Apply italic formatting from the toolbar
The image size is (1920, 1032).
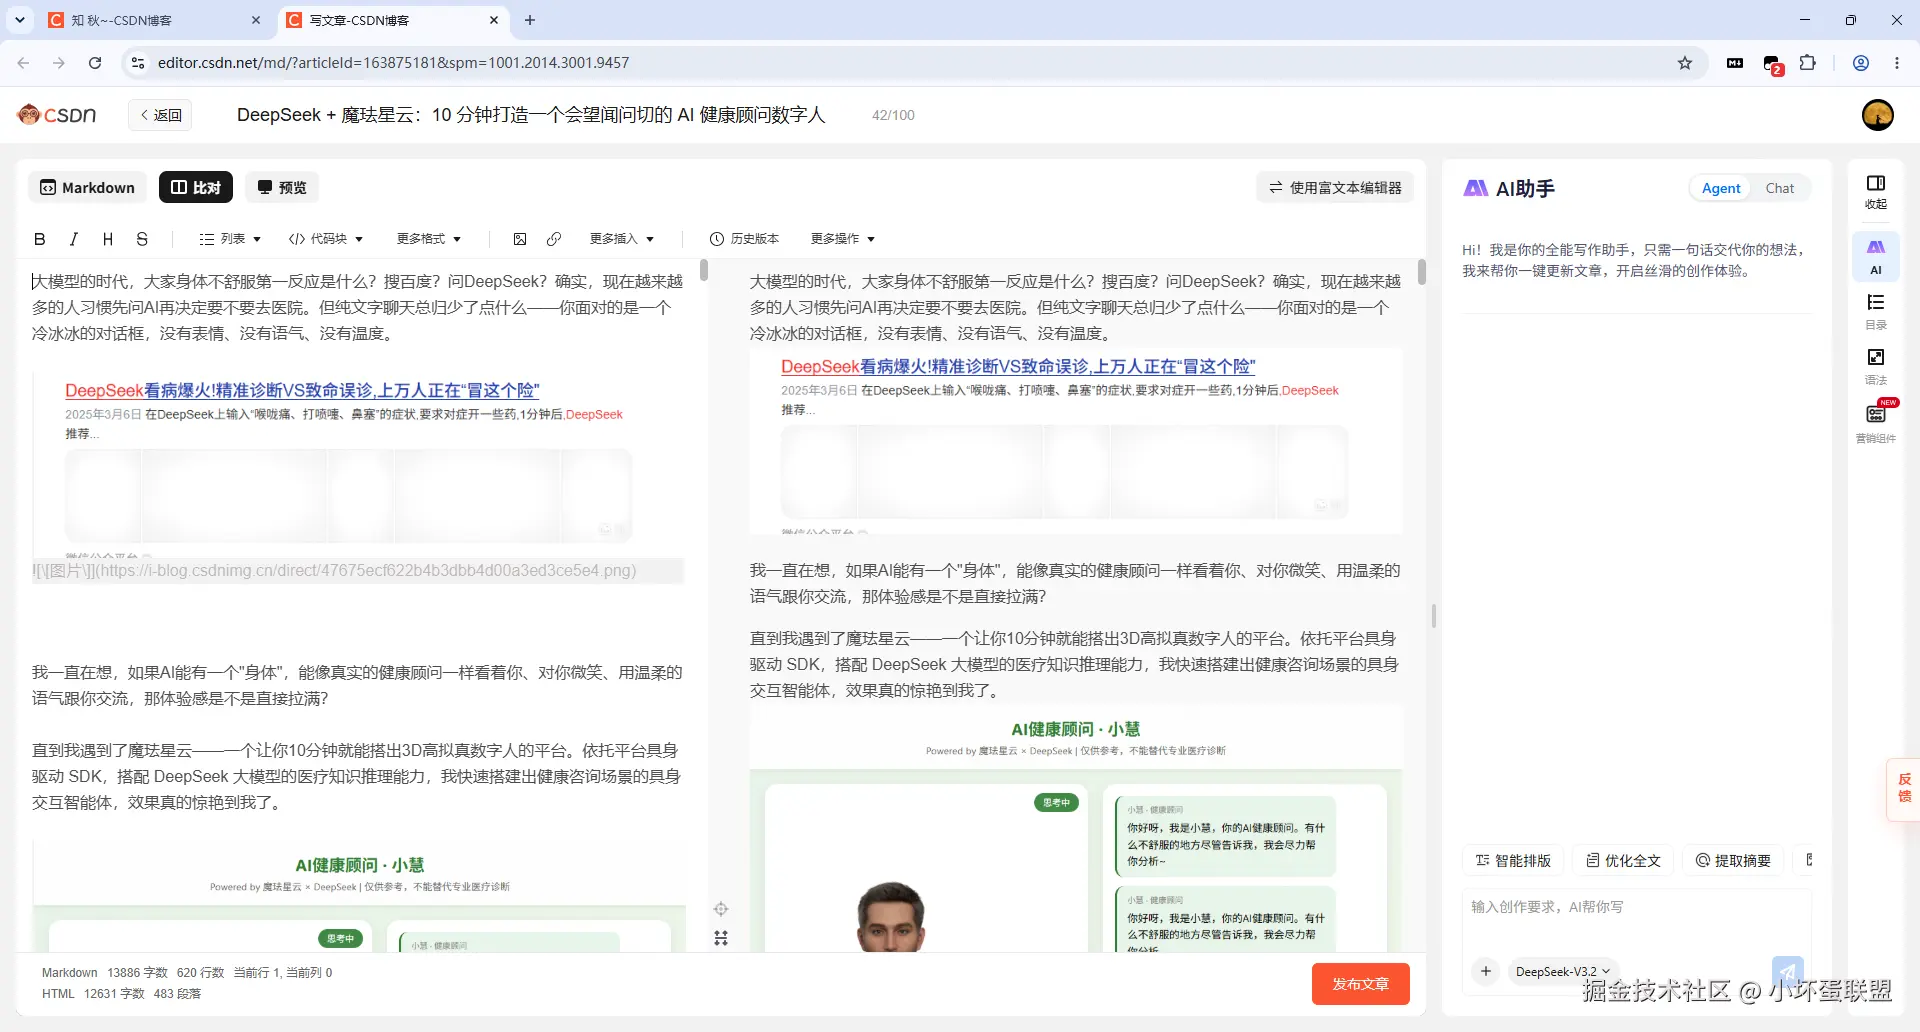click(73, 239)
